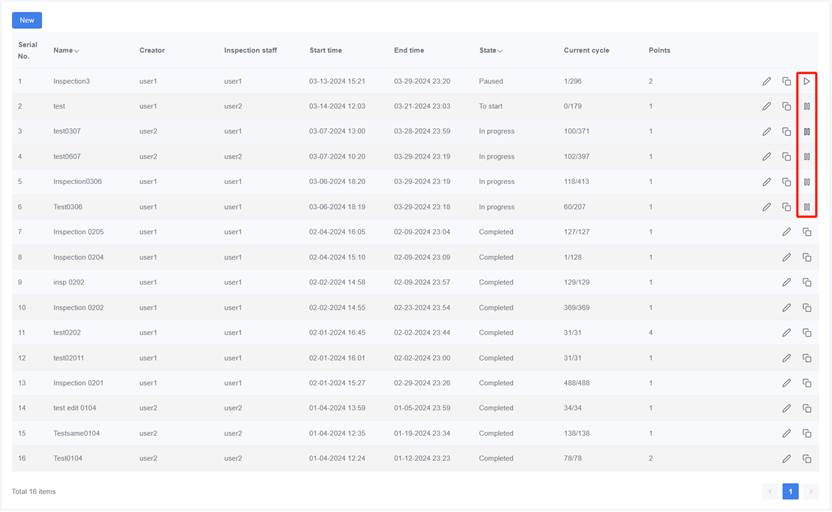Copy the task named test
This screenshot has height=512, width=832.
coord(786,106)
